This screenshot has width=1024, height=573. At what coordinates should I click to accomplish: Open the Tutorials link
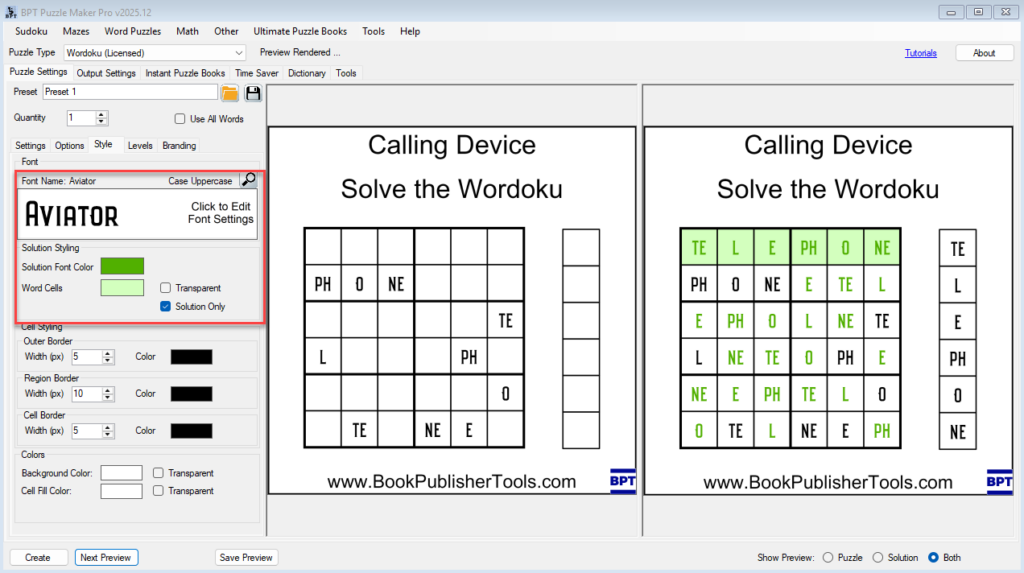920,53
